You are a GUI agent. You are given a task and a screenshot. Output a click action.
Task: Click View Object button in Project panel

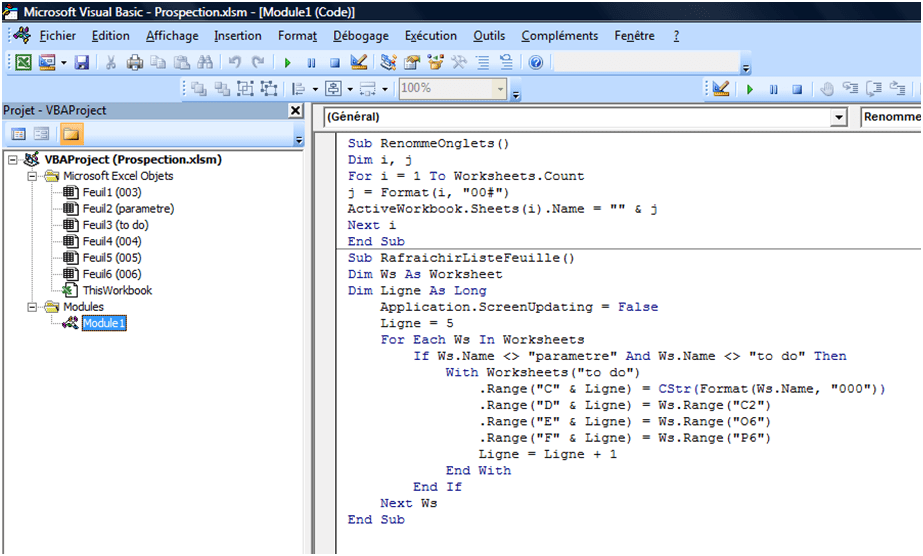42,134
